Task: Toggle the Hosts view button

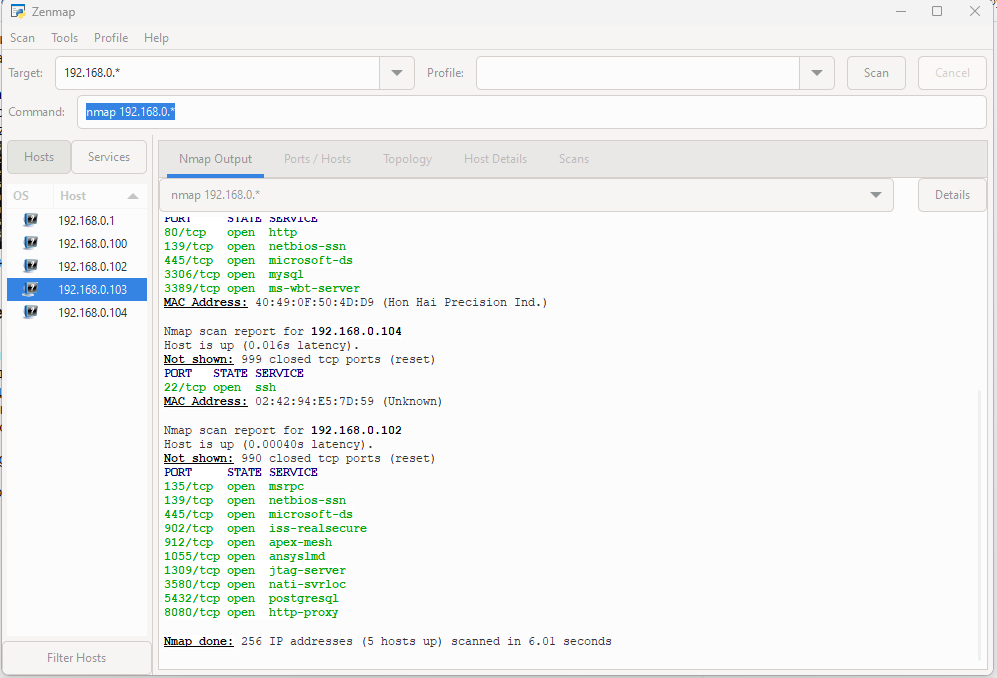Action: click(x=39, y=157)
